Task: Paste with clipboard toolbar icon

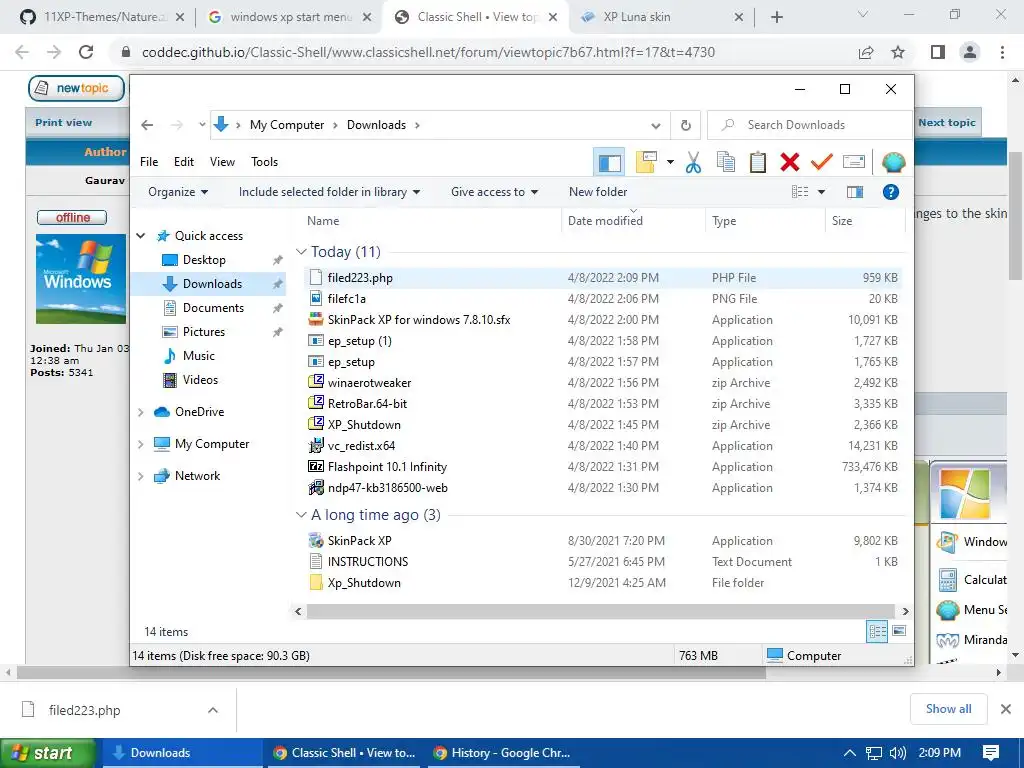Action: click(758, 162)
